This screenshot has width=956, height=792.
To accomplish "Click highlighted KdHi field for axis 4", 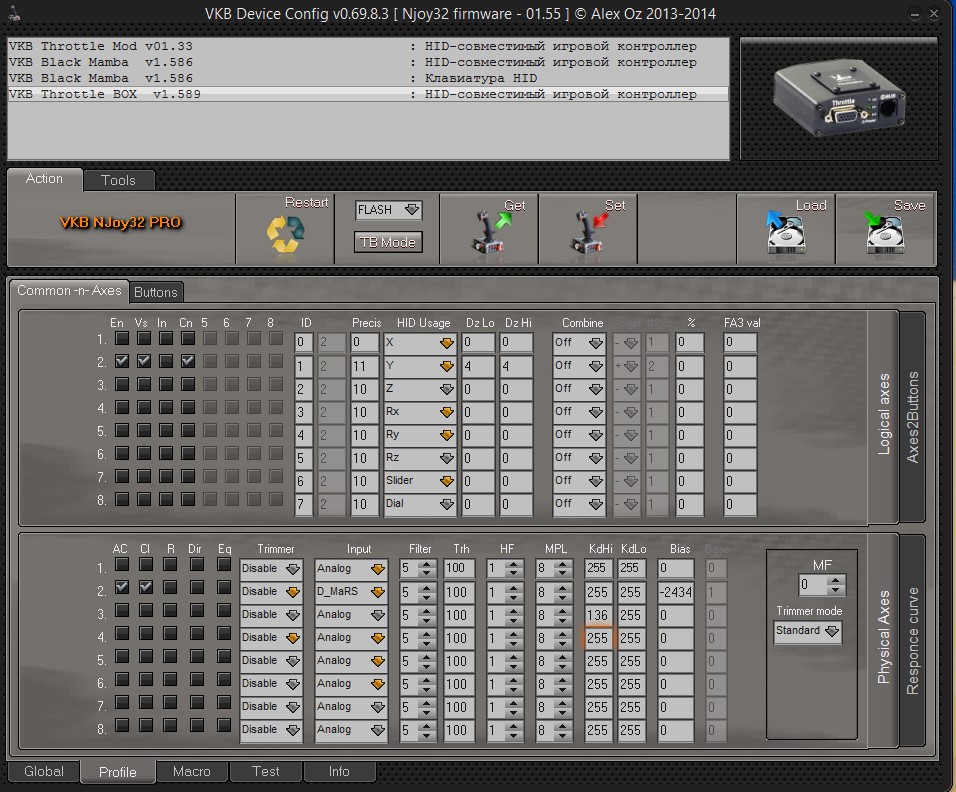I will pos(598,638).
